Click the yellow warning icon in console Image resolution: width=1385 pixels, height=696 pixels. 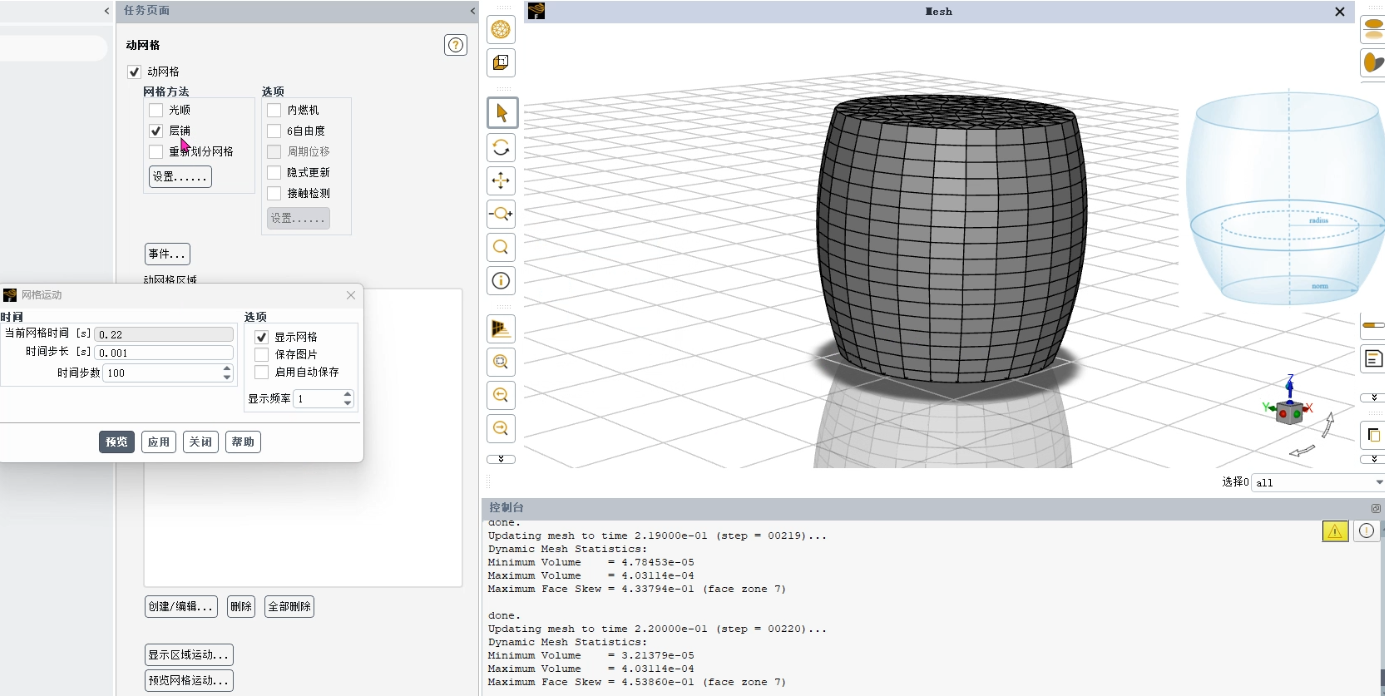click(x=1335, y=531)
